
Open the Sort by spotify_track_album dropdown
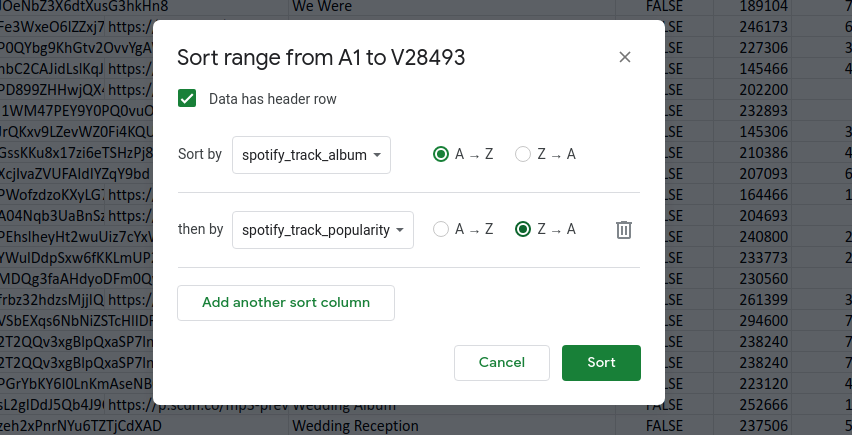click(311, 155)
